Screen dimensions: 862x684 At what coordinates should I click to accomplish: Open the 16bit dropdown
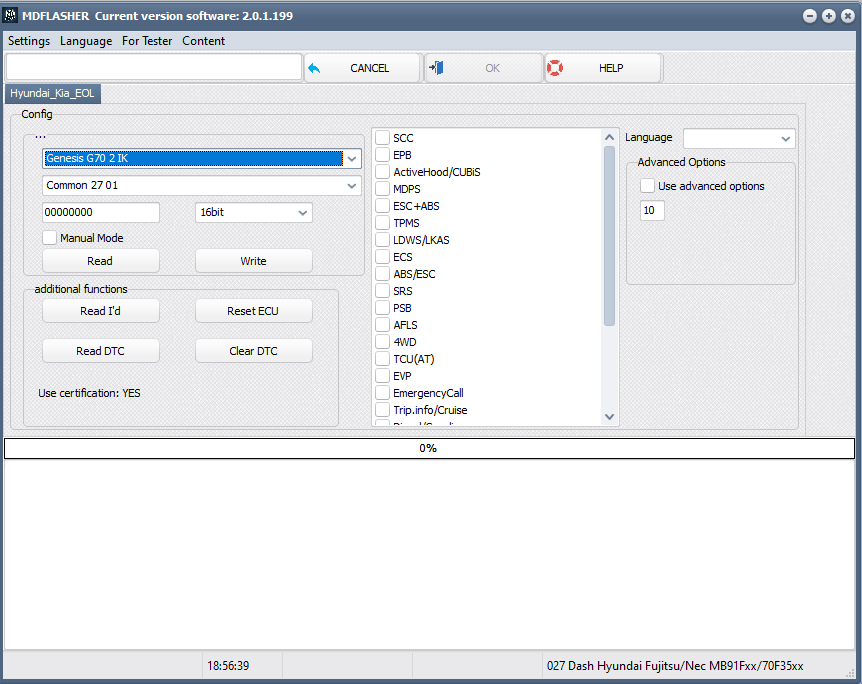(303, 213)
